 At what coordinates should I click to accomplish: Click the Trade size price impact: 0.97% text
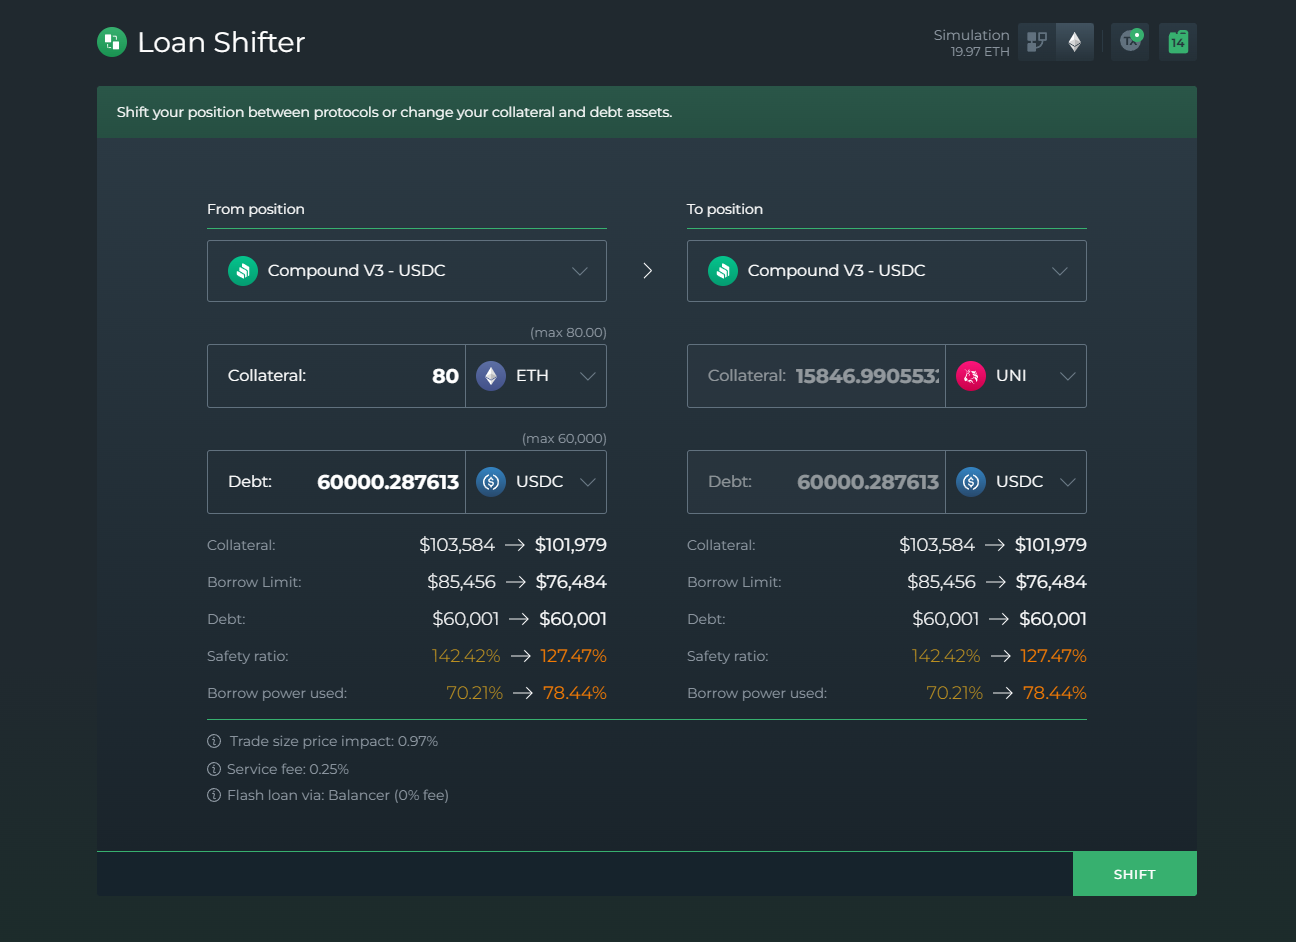334,741
